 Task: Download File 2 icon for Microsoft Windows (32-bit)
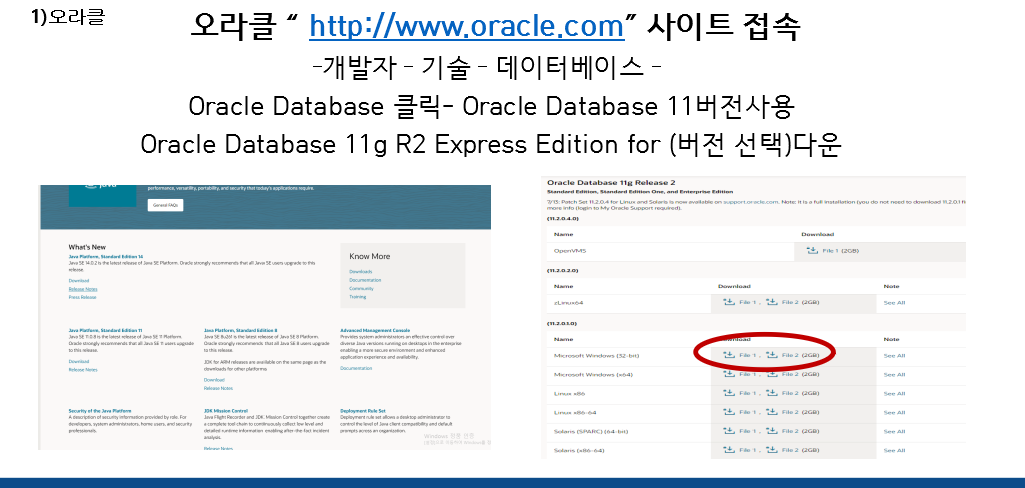(772, 355)
